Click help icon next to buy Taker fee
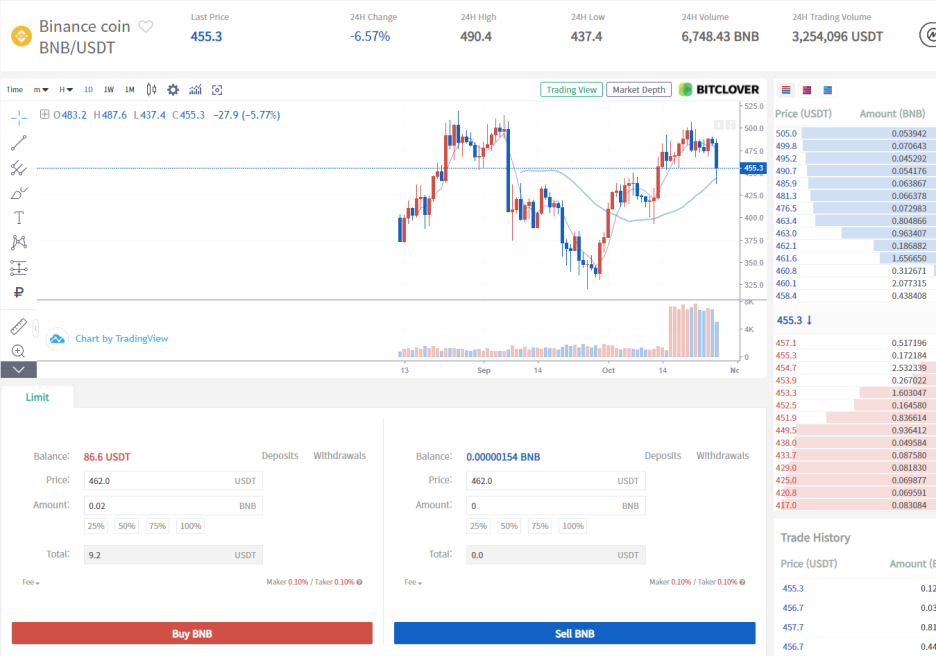 tap(359, 582)
